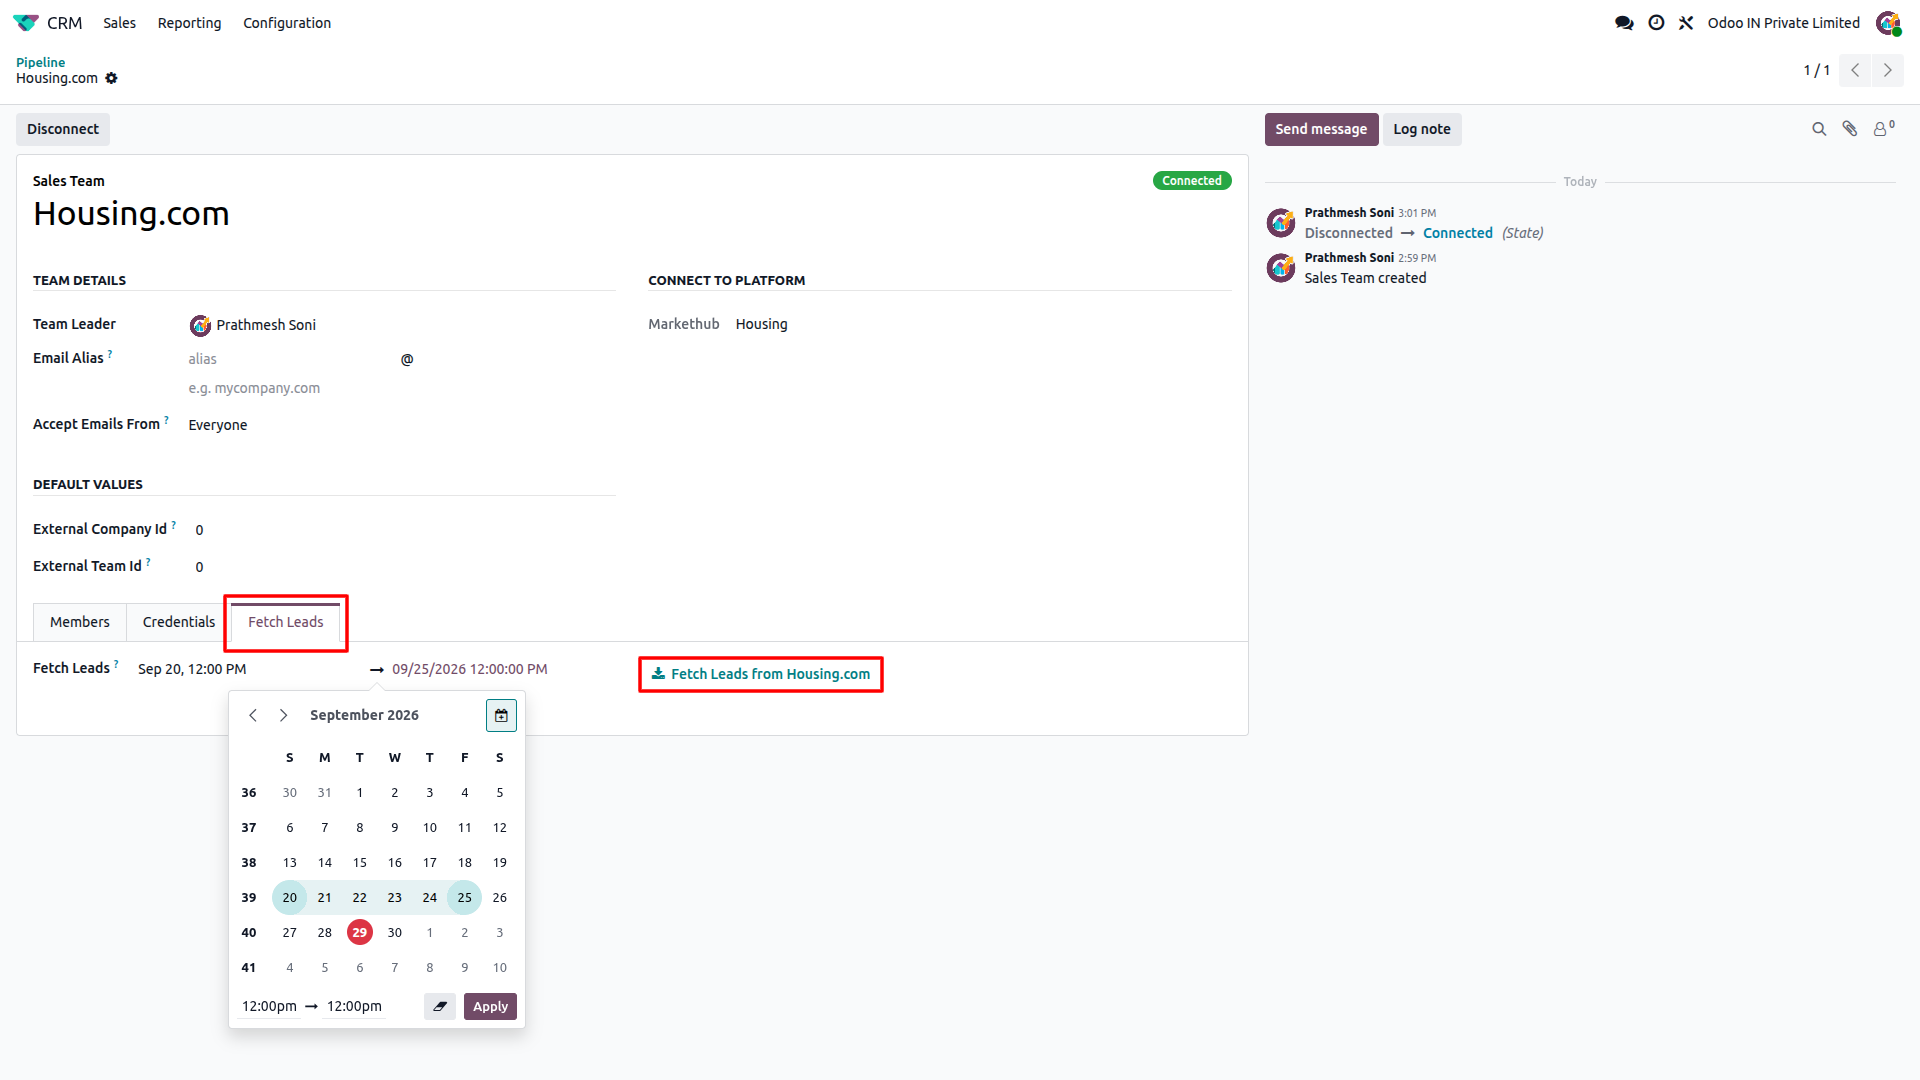Open the Configuration menu
Screen dimensions: 1920x1080
coord(287,22)
